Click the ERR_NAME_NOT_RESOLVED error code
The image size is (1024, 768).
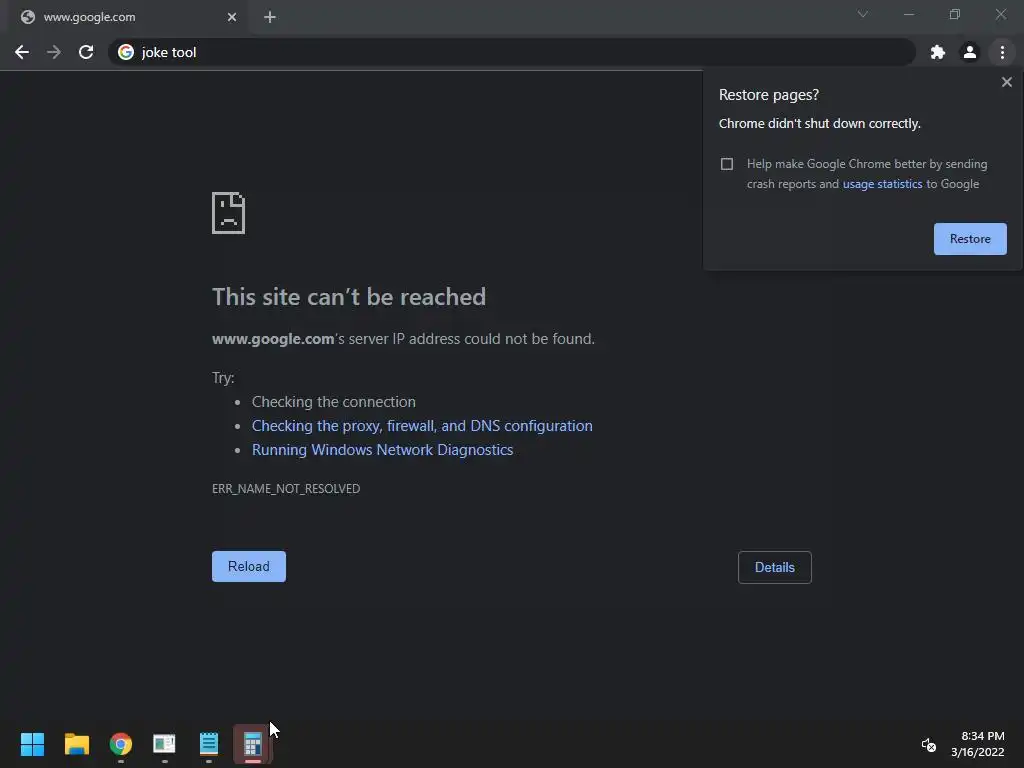tap(286, 488)
